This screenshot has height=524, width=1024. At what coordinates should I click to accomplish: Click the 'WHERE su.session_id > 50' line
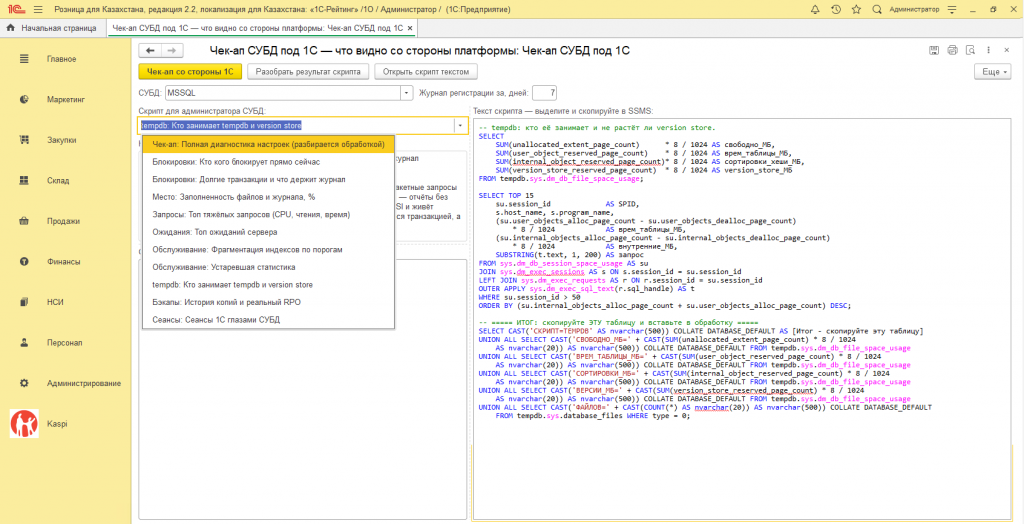(x=530, y=297)
